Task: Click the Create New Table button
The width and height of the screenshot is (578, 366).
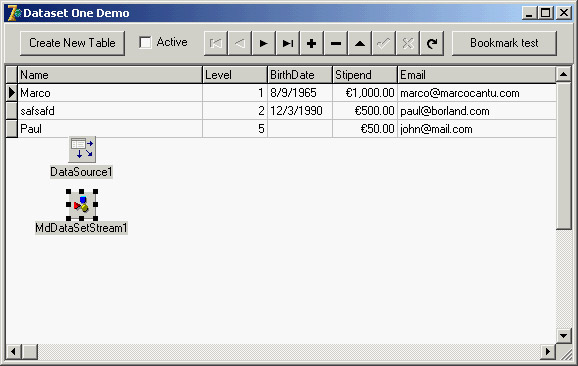Action: click(72, 43)
